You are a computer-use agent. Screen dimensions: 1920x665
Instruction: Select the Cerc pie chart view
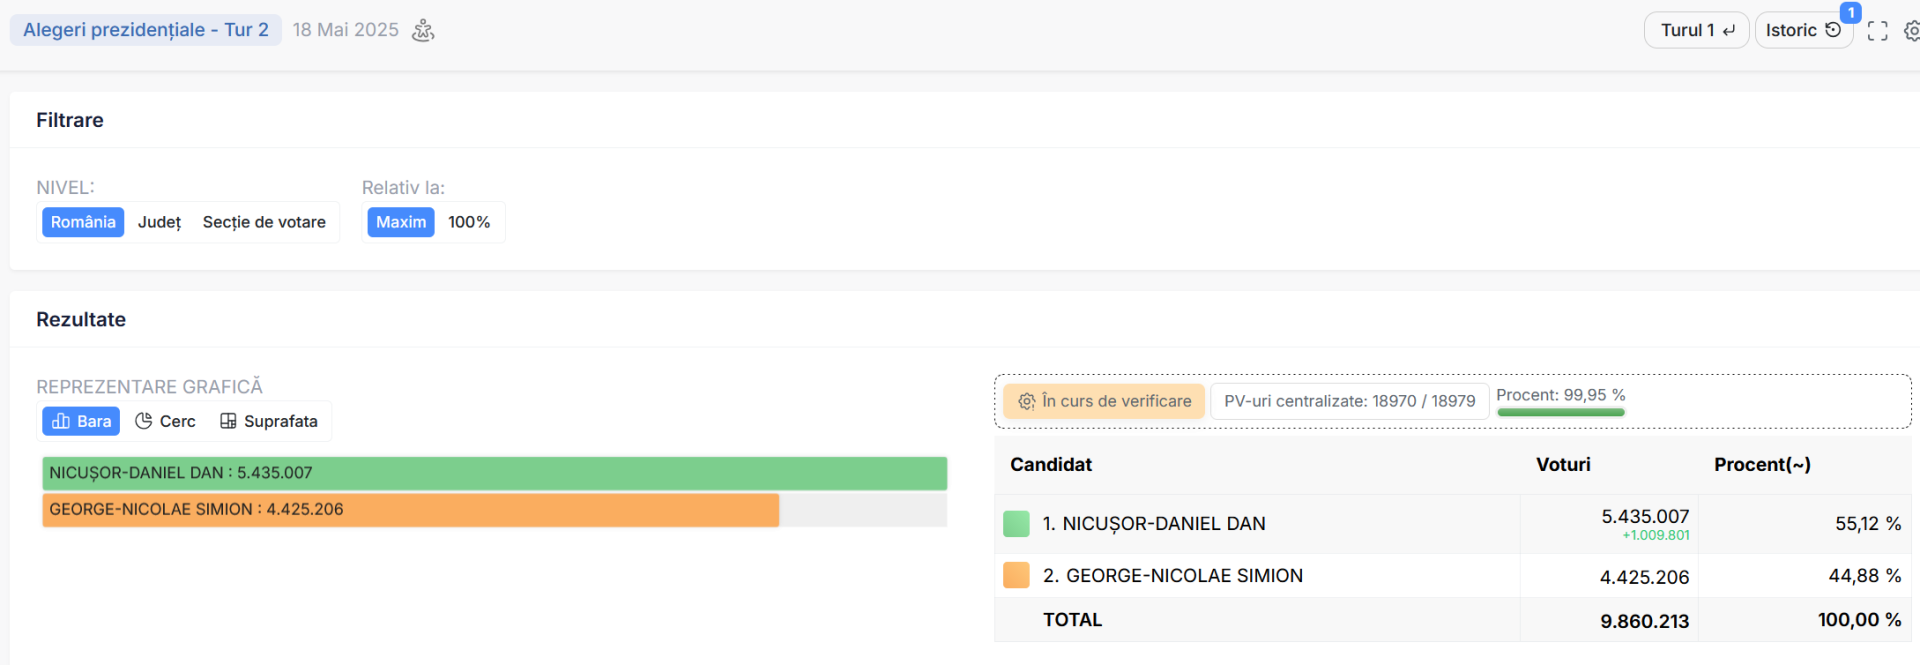click(x=166, y=421)
